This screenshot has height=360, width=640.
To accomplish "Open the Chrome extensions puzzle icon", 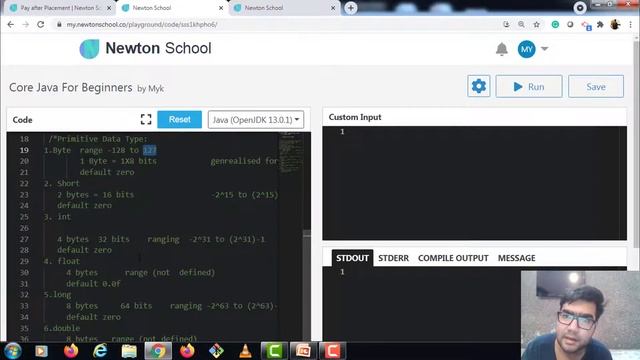I will point(600,24).
